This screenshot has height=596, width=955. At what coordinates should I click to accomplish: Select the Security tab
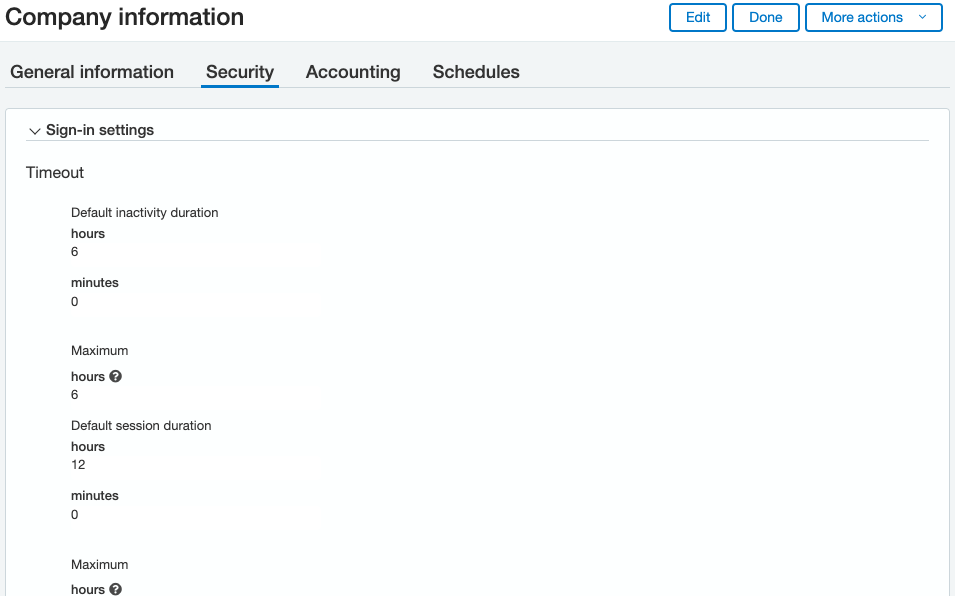[240, 72]
